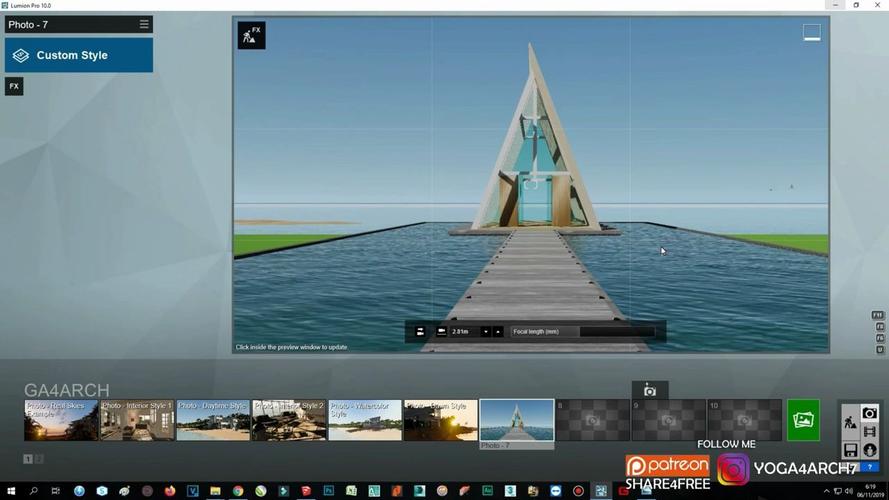This screenshot has height=500, width=889.
Task: Open Windows taskbar search
Action: (x=33, y=491)
